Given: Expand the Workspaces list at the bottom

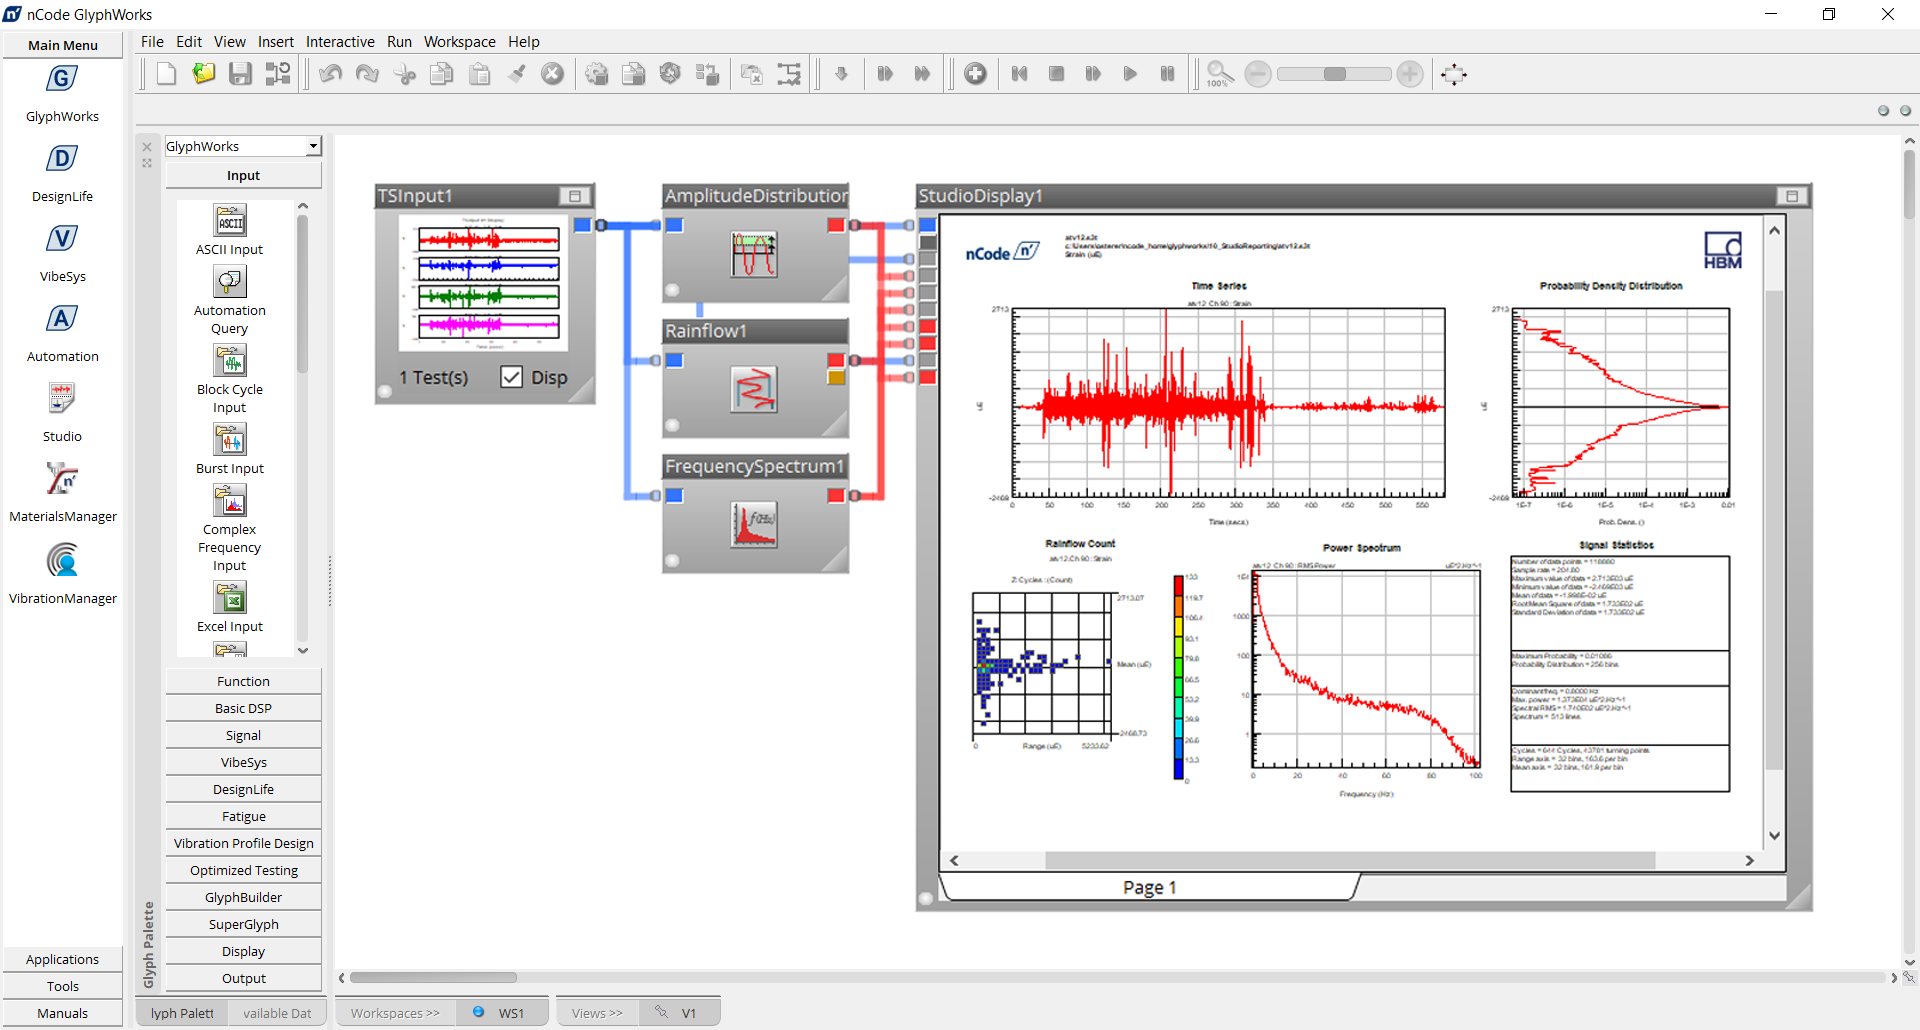Looking at the screenshot, I should pos(394,1012).
